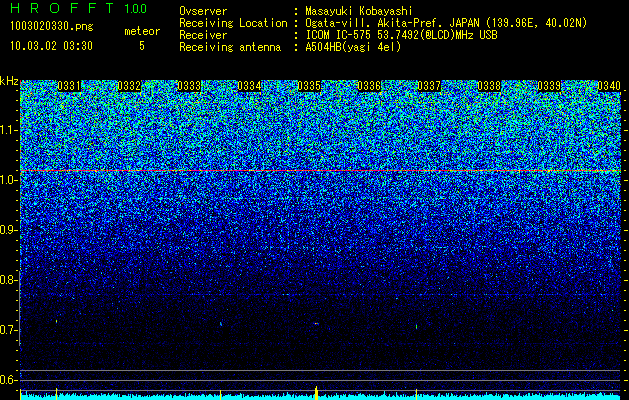This screenshot has width=629, height=400.
Task: Click the 0.9 frequency axis label
Action: [x=8, y=230]
